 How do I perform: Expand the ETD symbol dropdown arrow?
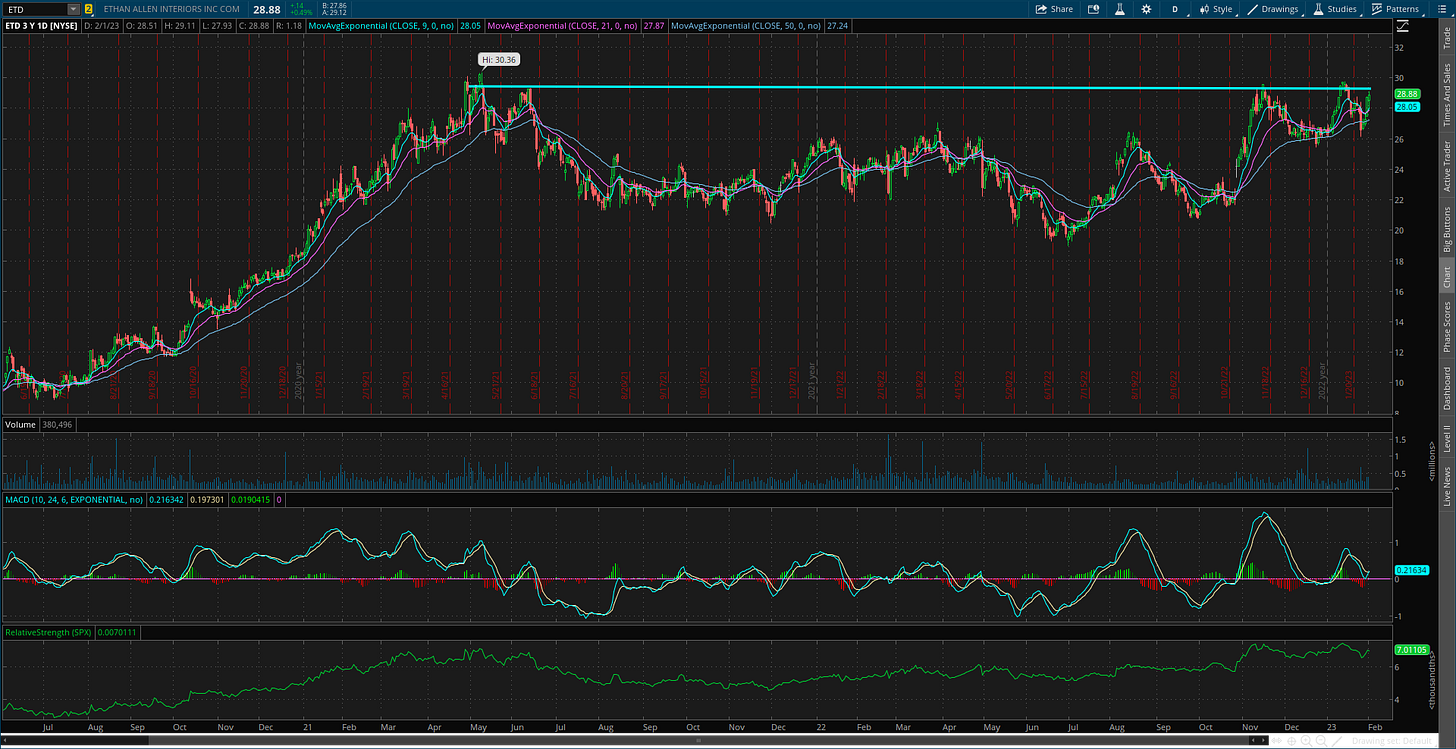(73, 9)
